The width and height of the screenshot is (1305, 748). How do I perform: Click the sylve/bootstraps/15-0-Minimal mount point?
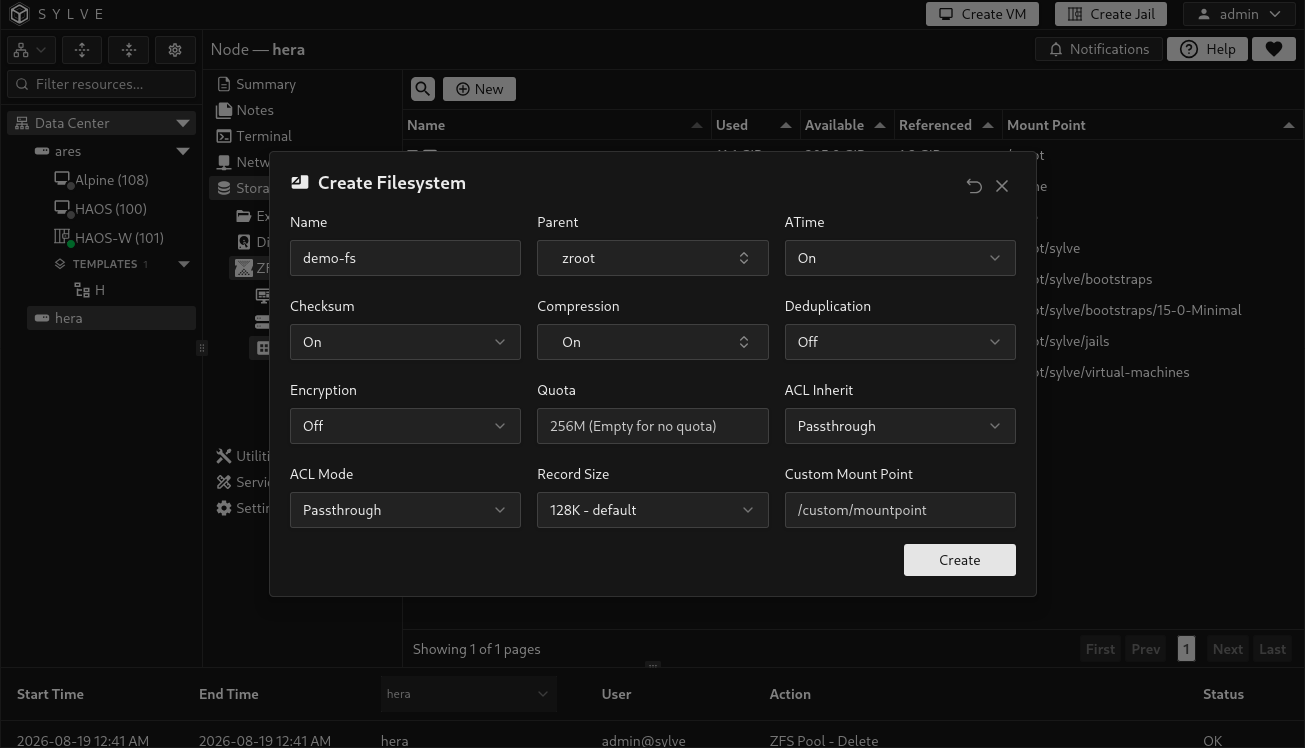point(1139,310)
